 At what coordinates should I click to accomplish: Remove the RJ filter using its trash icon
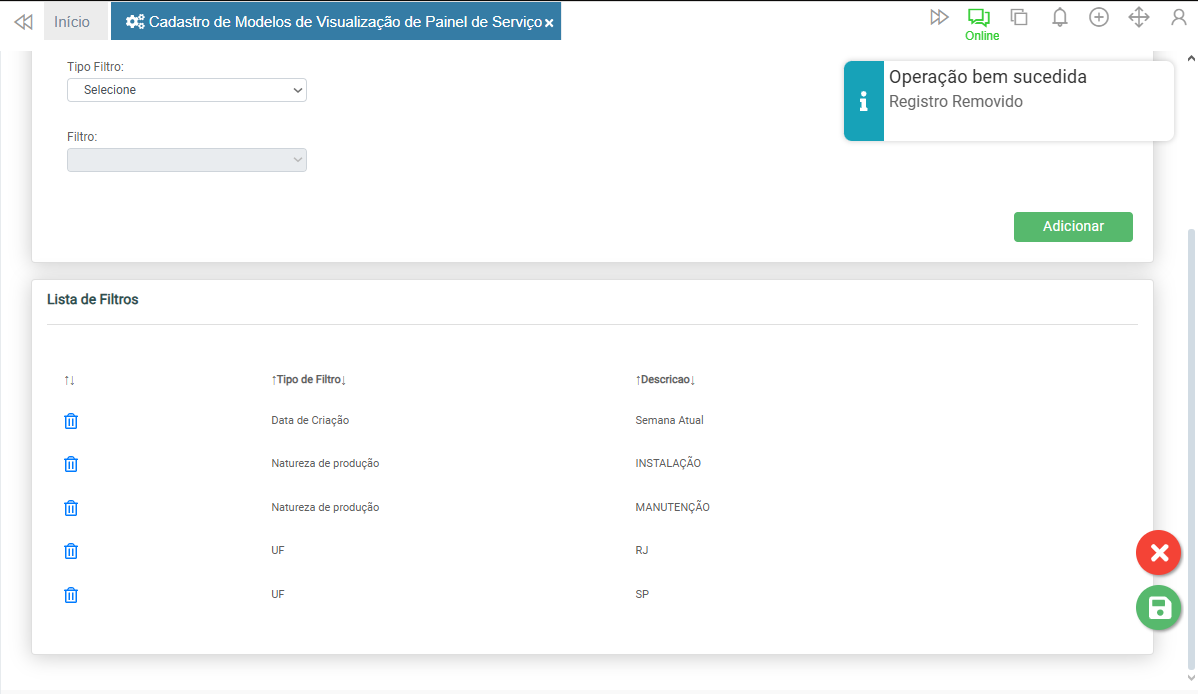pos(71,551)
